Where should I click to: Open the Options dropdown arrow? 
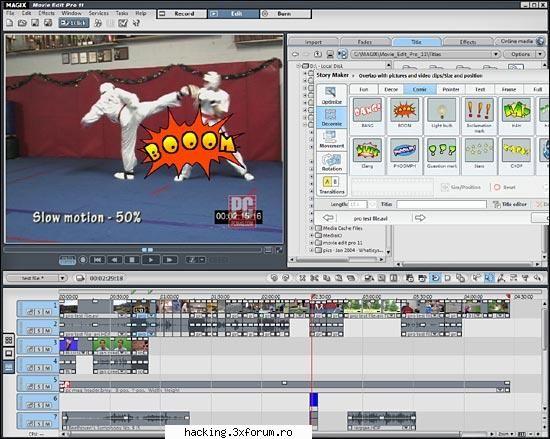(x=540, y=54)
